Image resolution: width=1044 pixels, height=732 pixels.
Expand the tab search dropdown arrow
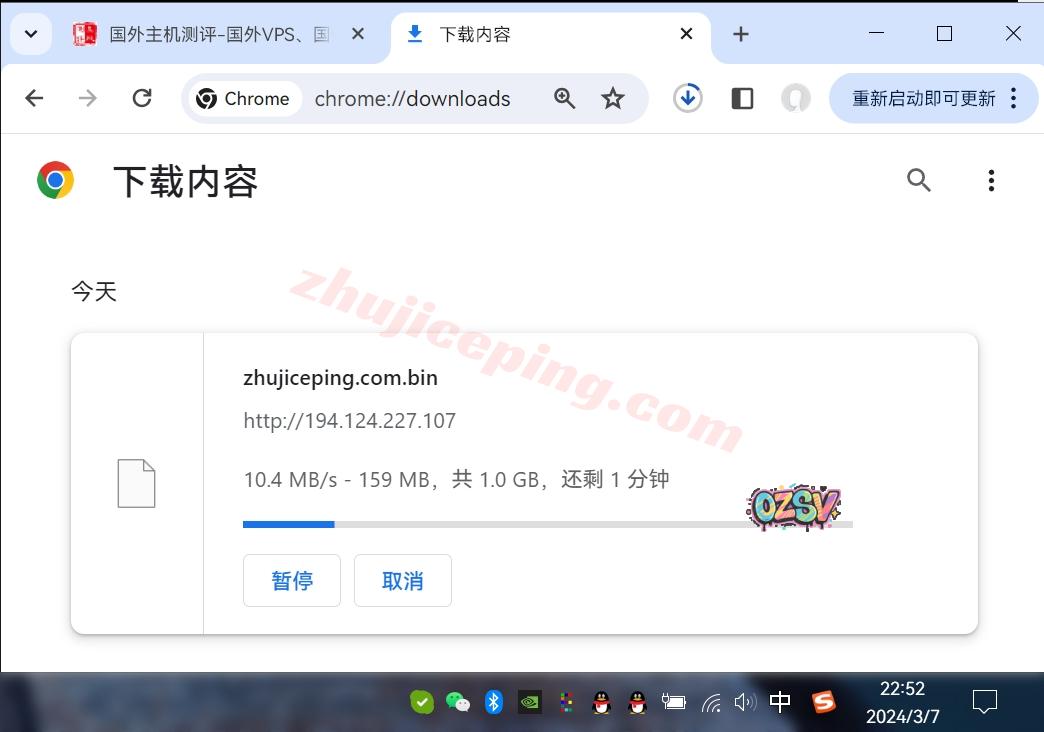tap(31, 34)
